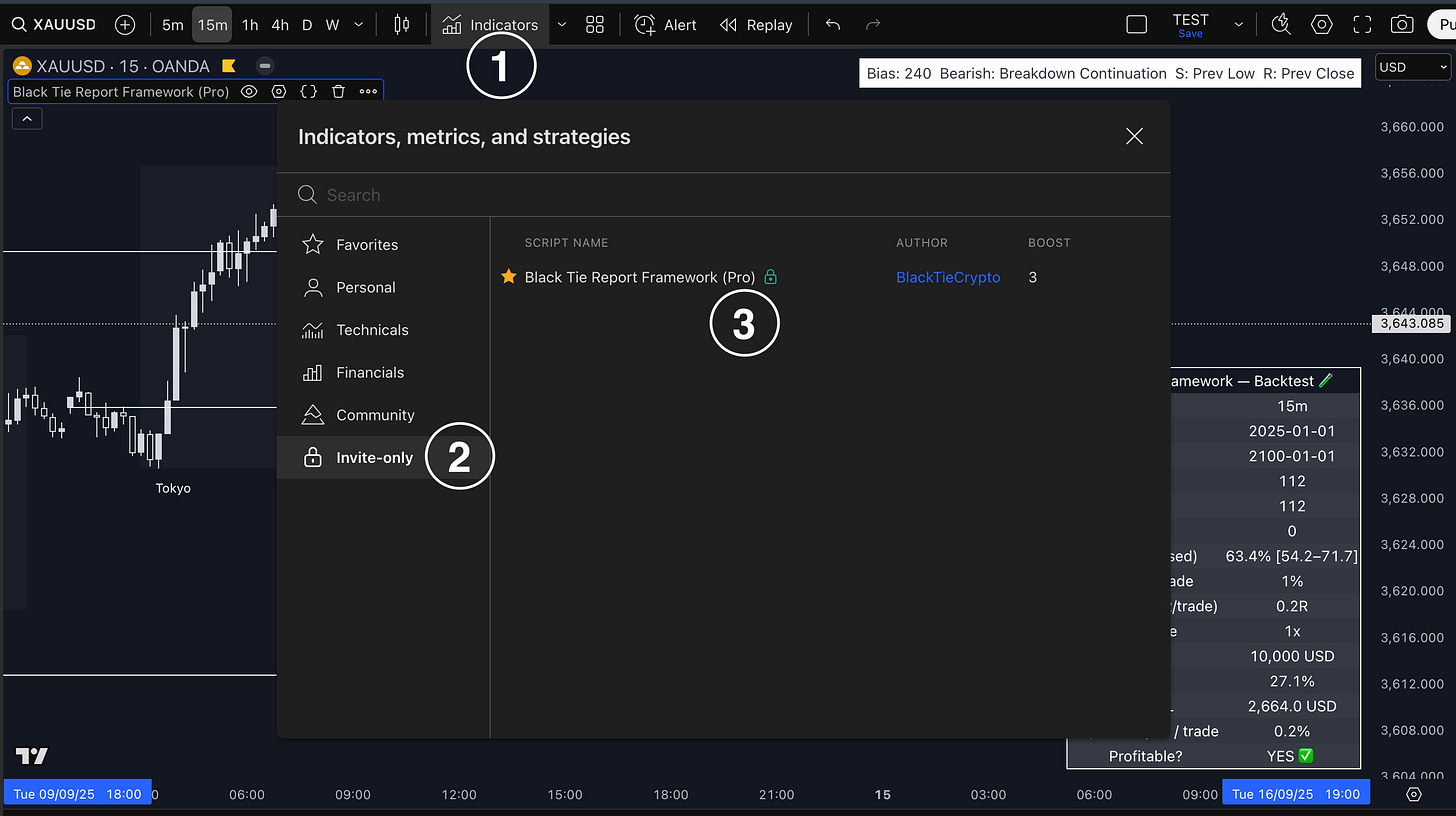Open the Technicals category
The image size is (1456, 816).
click(383, 330)
